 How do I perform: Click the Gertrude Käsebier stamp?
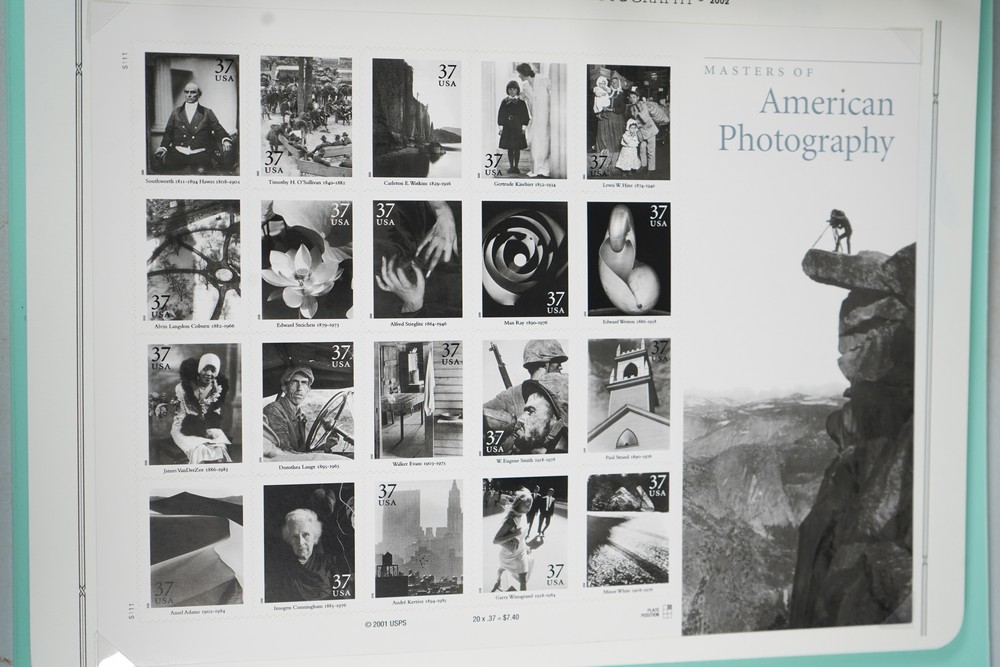(524, 120)
